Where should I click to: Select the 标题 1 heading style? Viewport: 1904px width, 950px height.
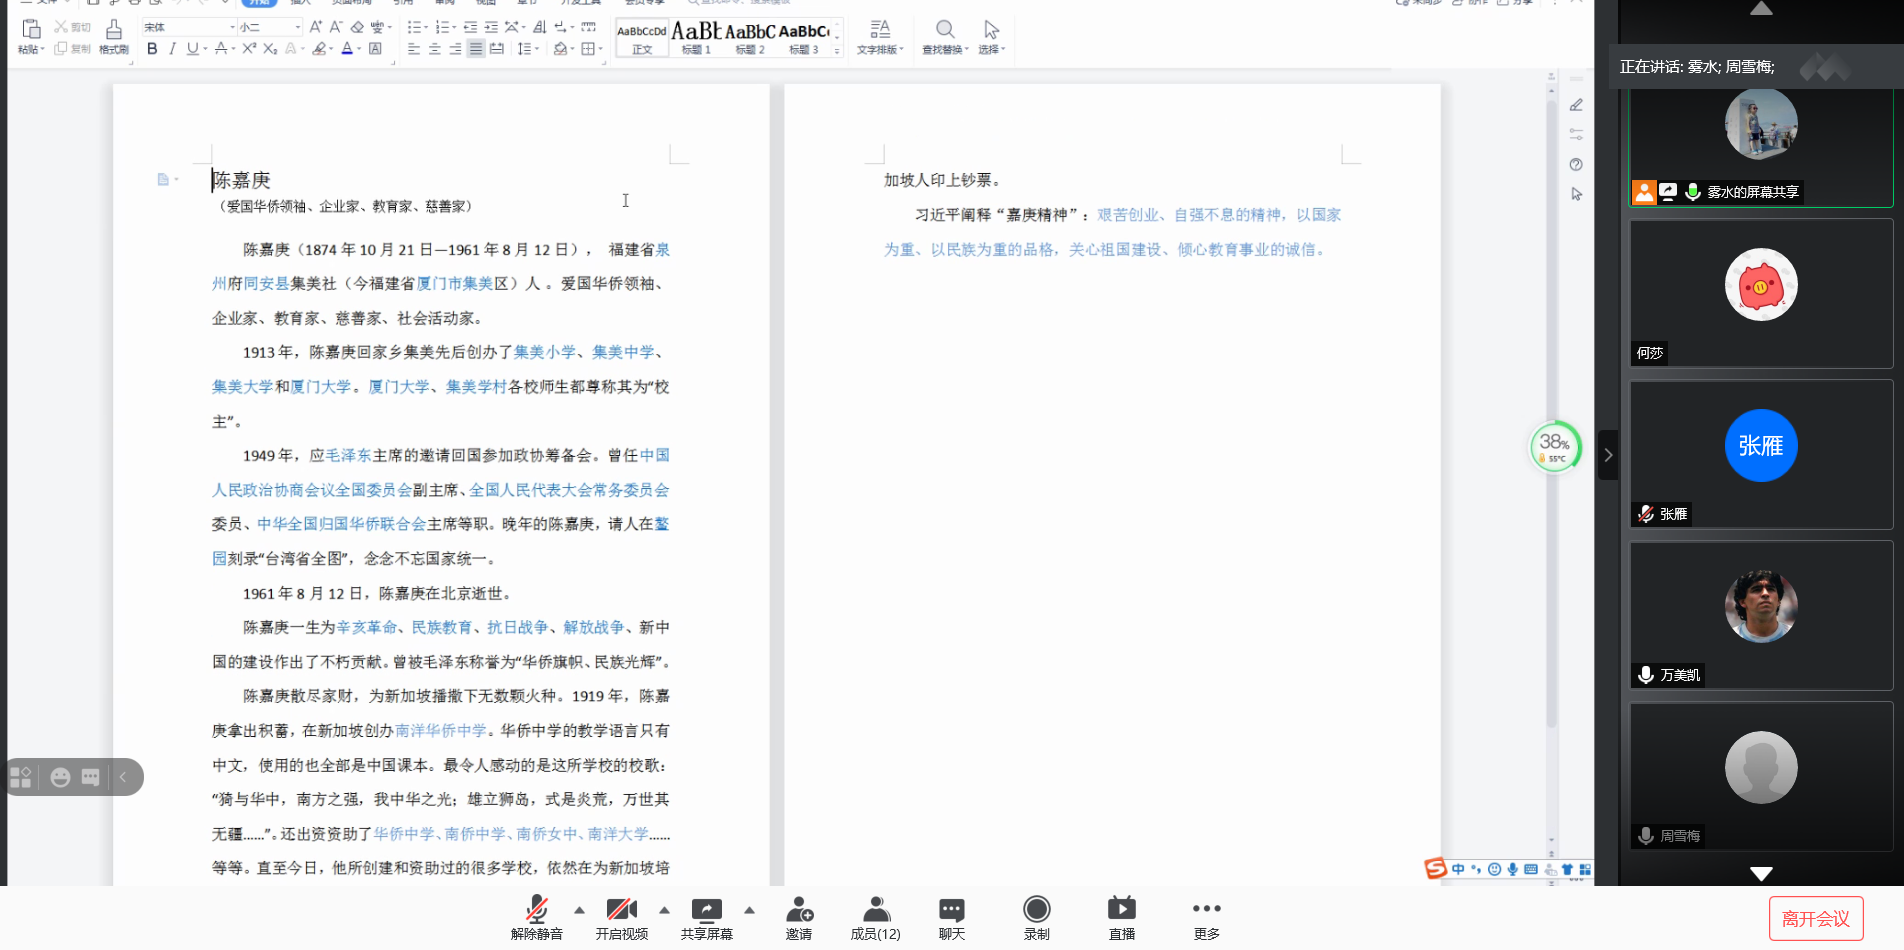[696, 37]
